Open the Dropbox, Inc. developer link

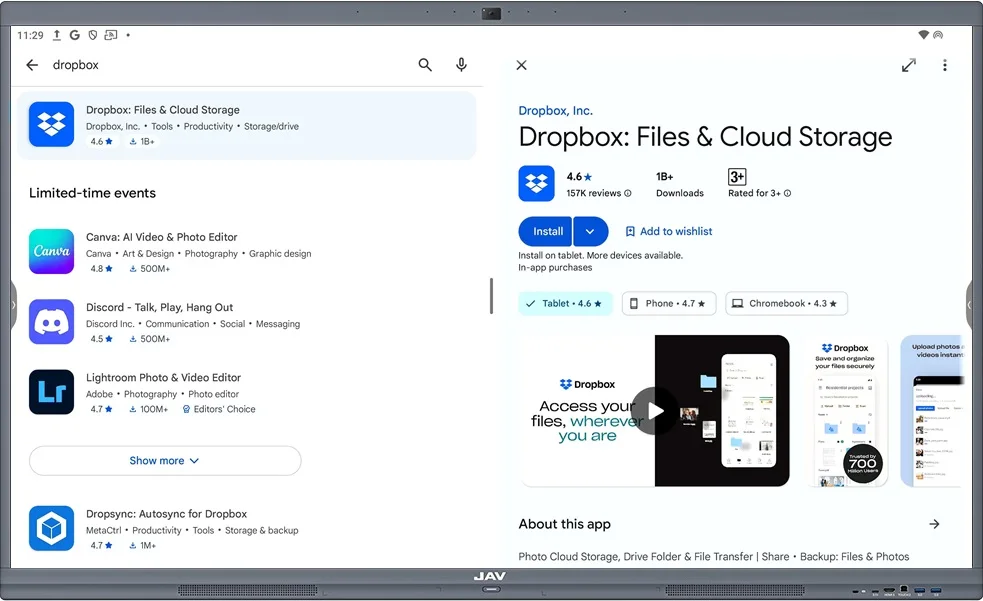click(555, 110)
